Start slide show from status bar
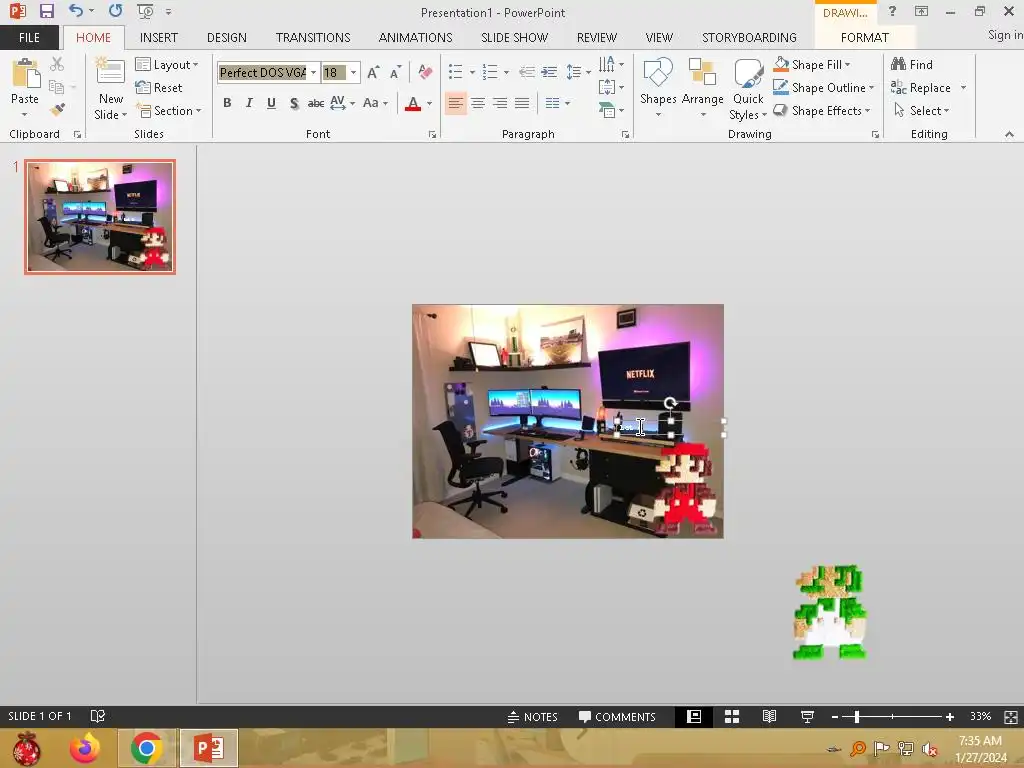Screen dimensions: 1024x768 [807, 716]
